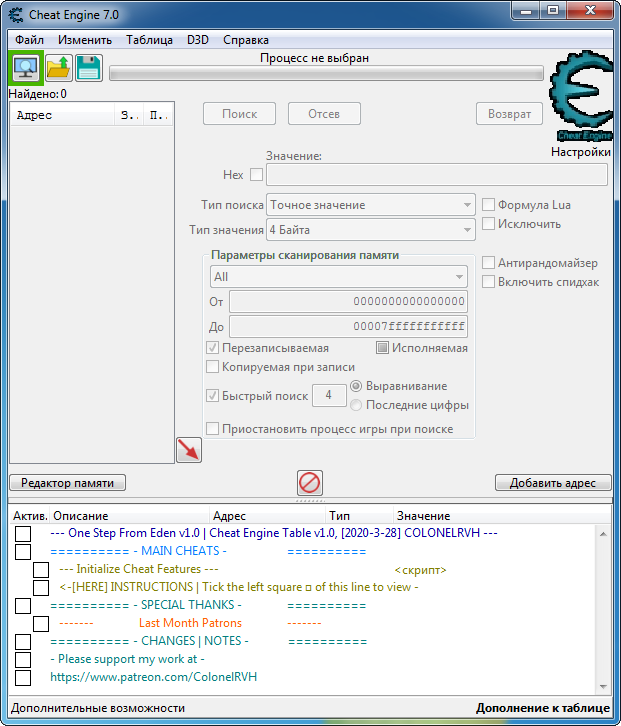This screenshot has width=621, height=726.
Task: Open the process selection icon
Action: tap(26, 68)
